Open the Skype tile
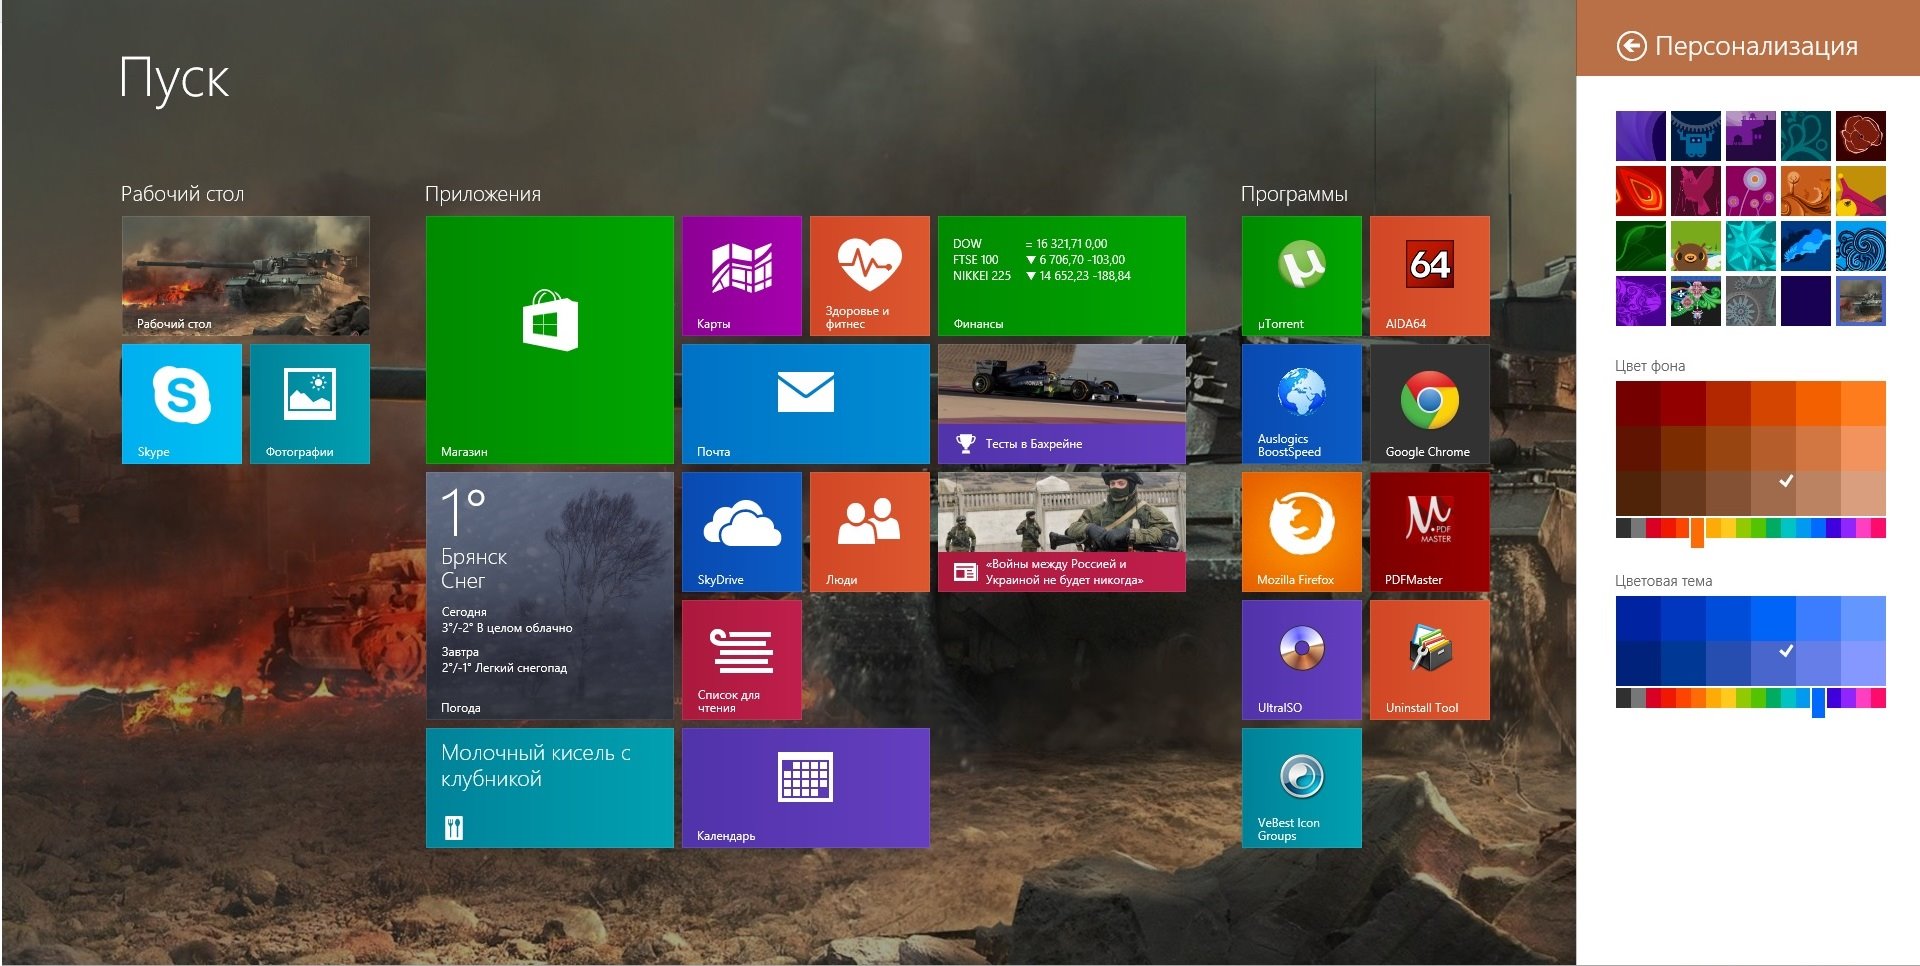This screenshot has height=966, width=1920. click(181, 403)
